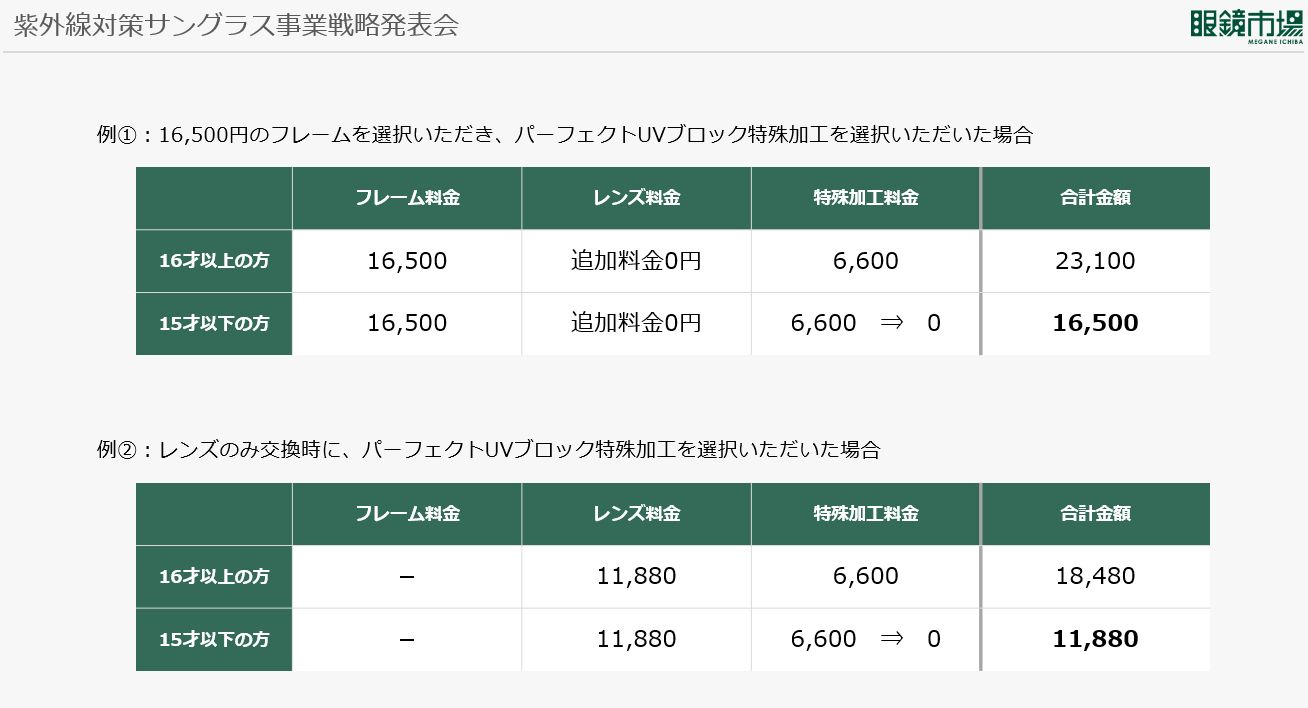The height and width of the screenshot is (708, 1308).
Task: Click the slide title 紫外線対策サングラス事業戦略発表会
Action: (x=236, y=26)
